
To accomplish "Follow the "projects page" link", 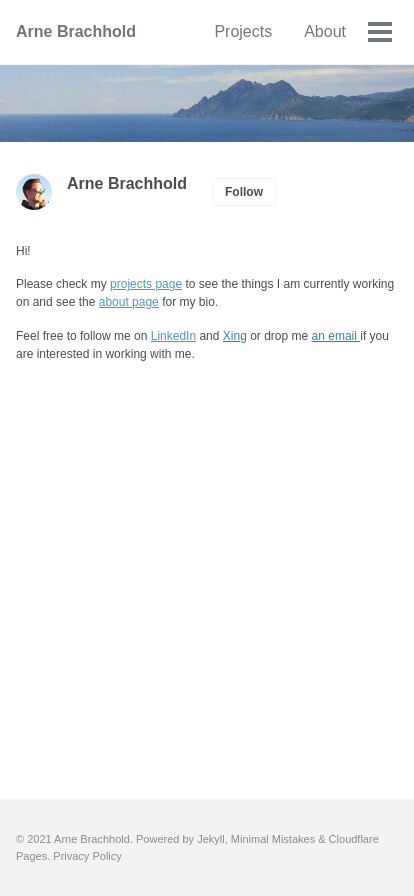I will (146, 284).
